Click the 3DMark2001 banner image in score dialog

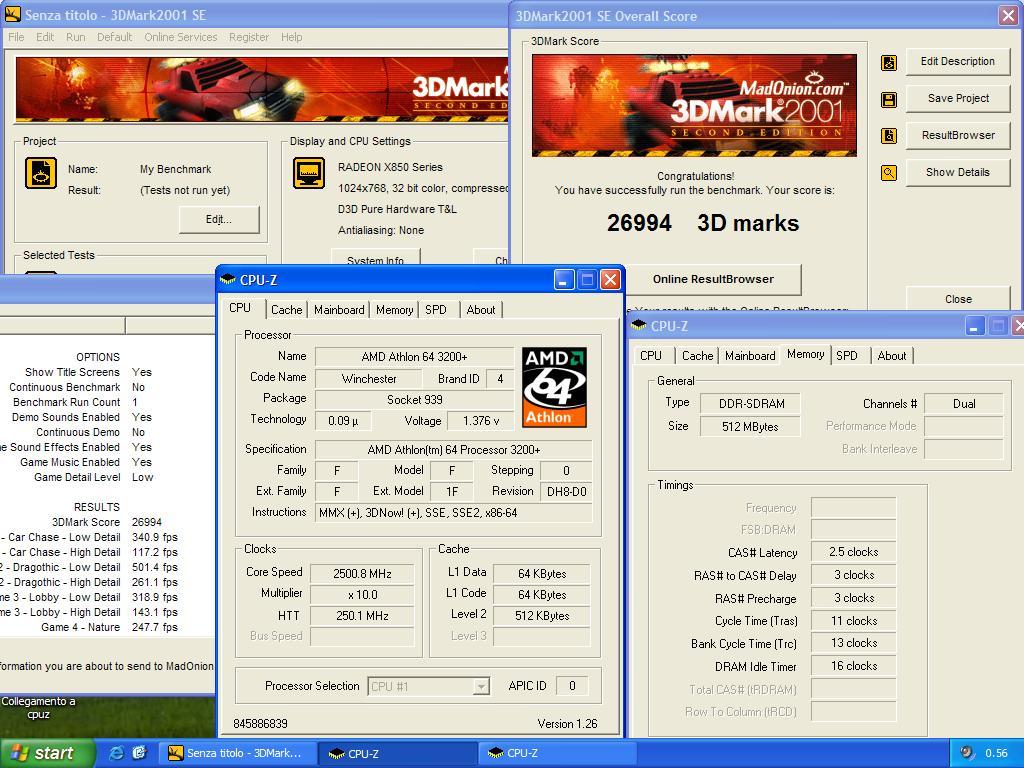694,105
